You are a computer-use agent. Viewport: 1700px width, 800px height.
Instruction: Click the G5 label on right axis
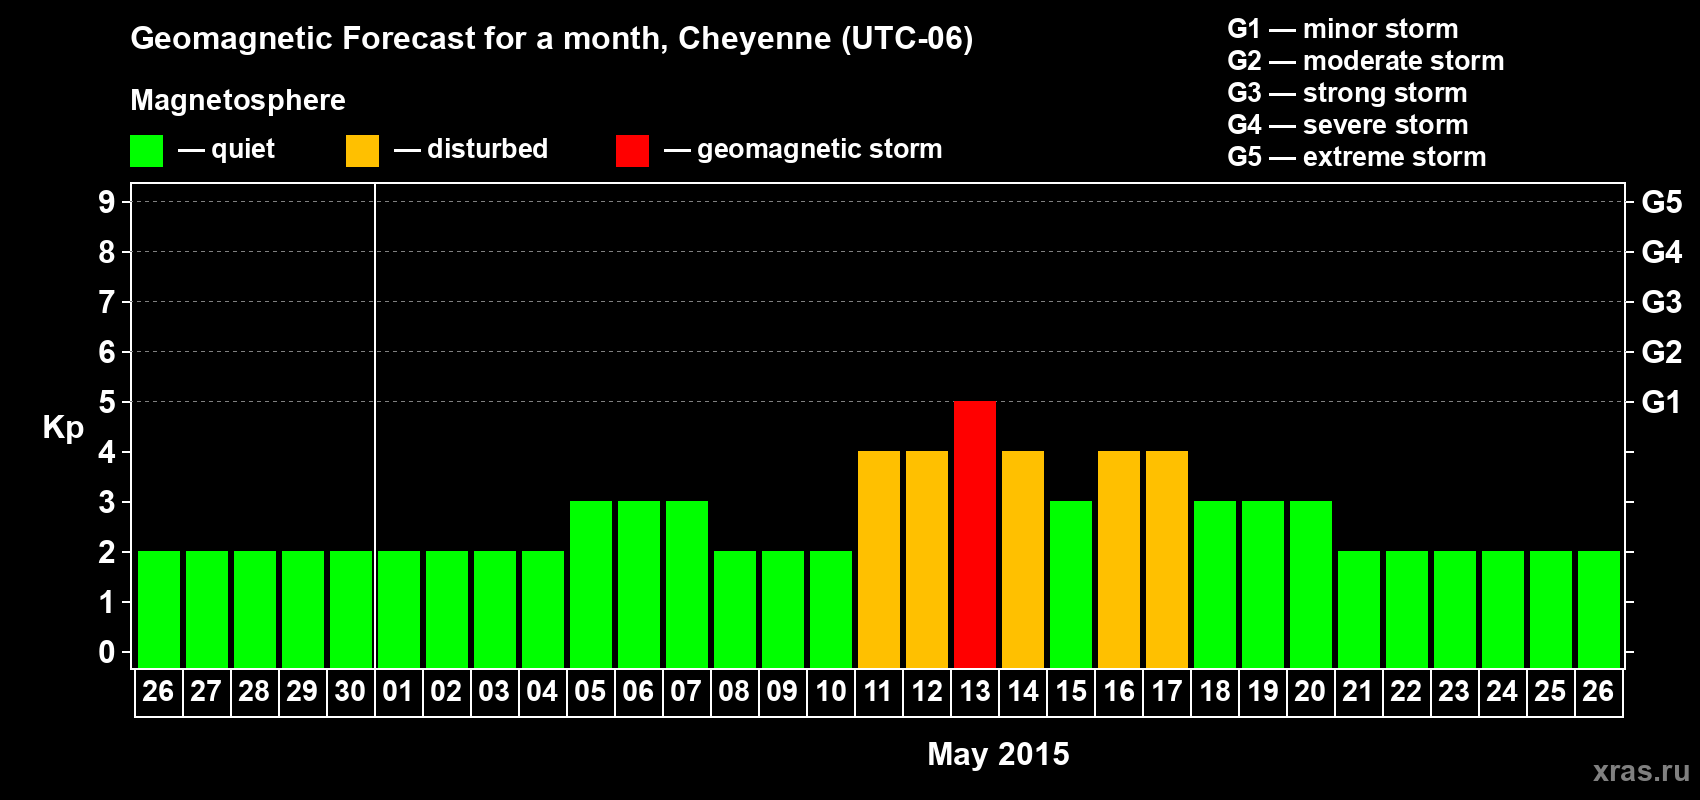coord(1661,202)
